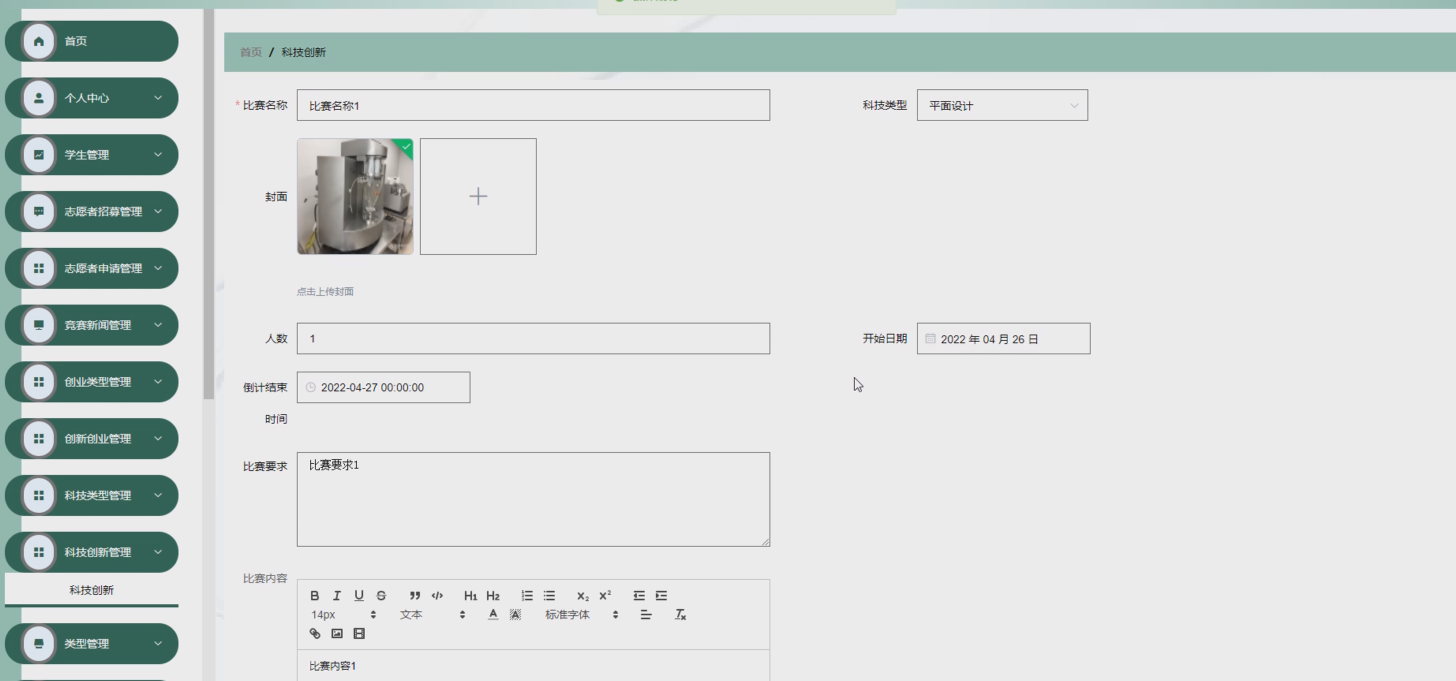Click the sidebar vertical scrollbar
The width and height of the screenshot is (1456, 681).
click(208, 205)
